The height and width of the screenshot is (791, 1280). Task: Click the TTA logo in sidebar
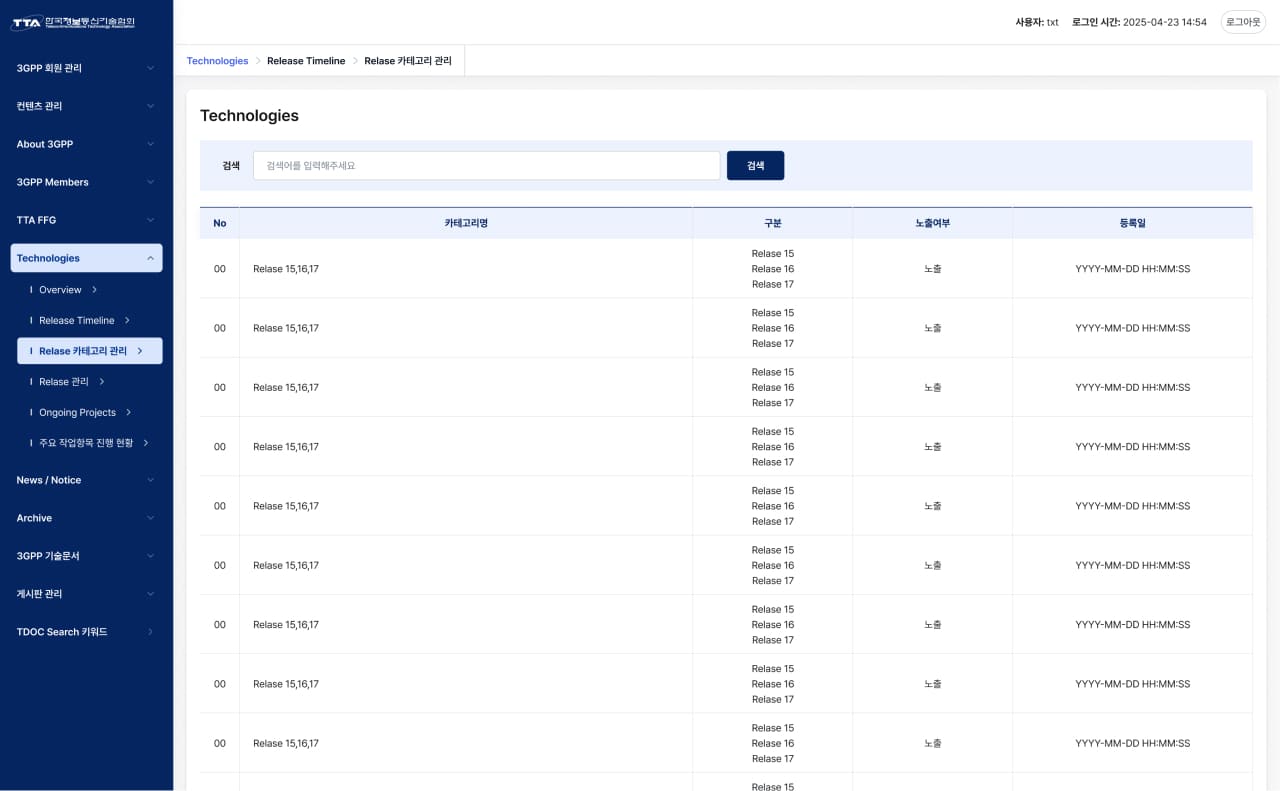pyautogui.click(x=73, y=22)
